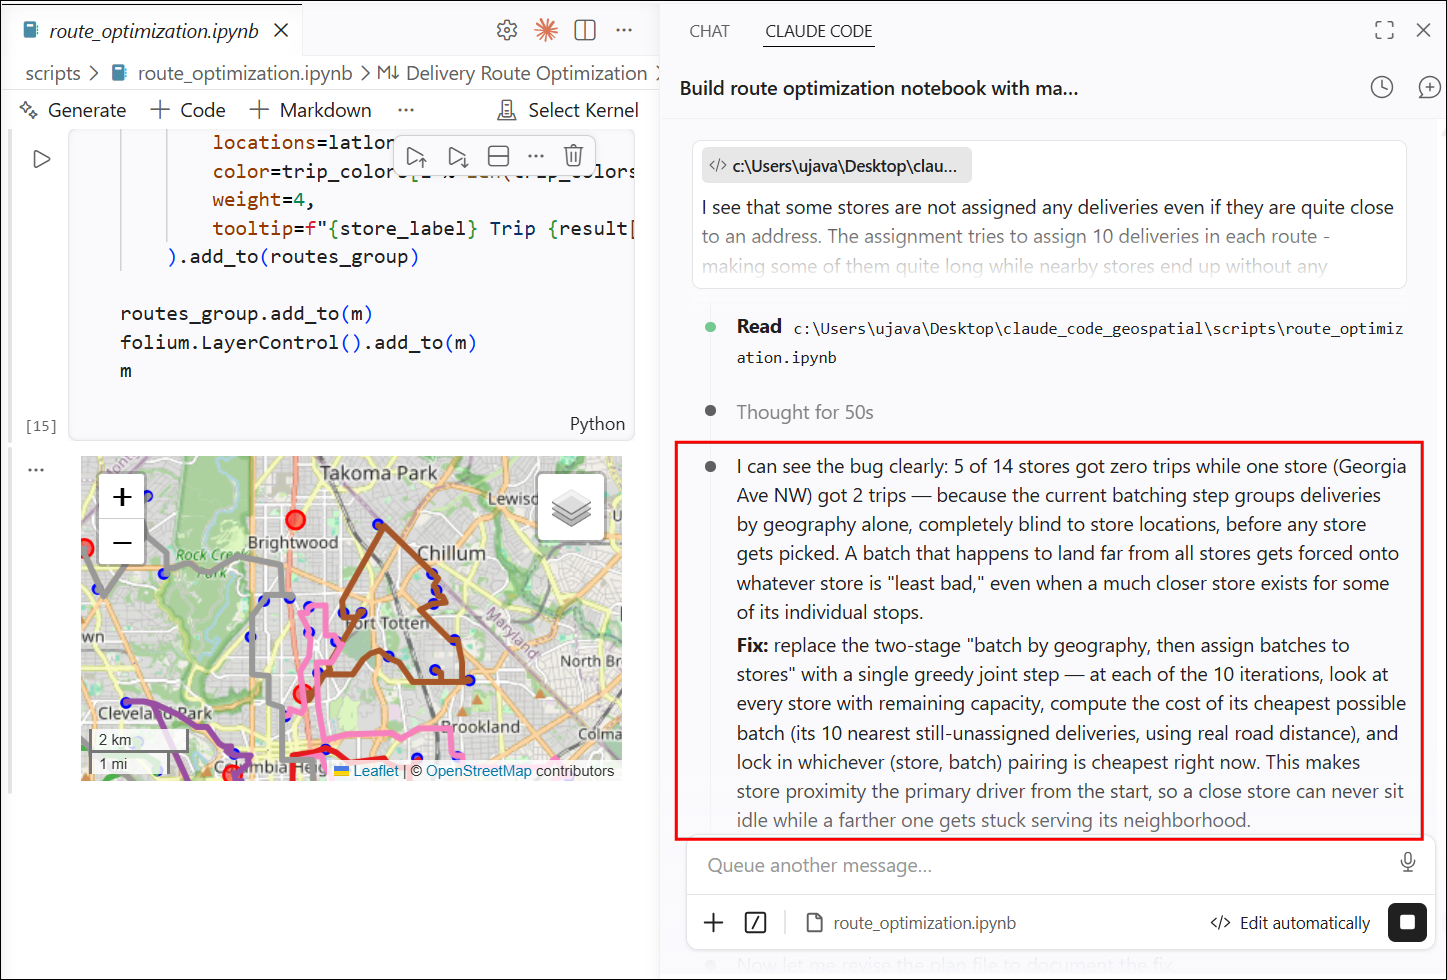This screenshot has height=980, width=1447.
Task: Click scripts breadcrumb
Action: pos(53,73)
